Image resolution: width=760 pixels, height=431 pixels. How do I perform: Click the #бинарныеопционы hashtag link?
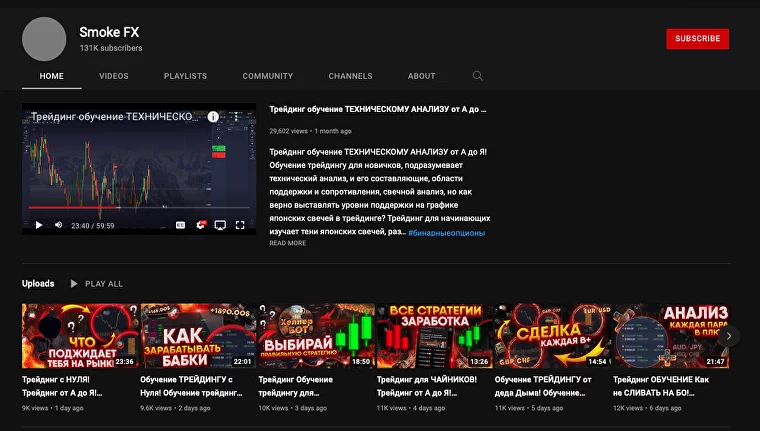click(446, 232)
